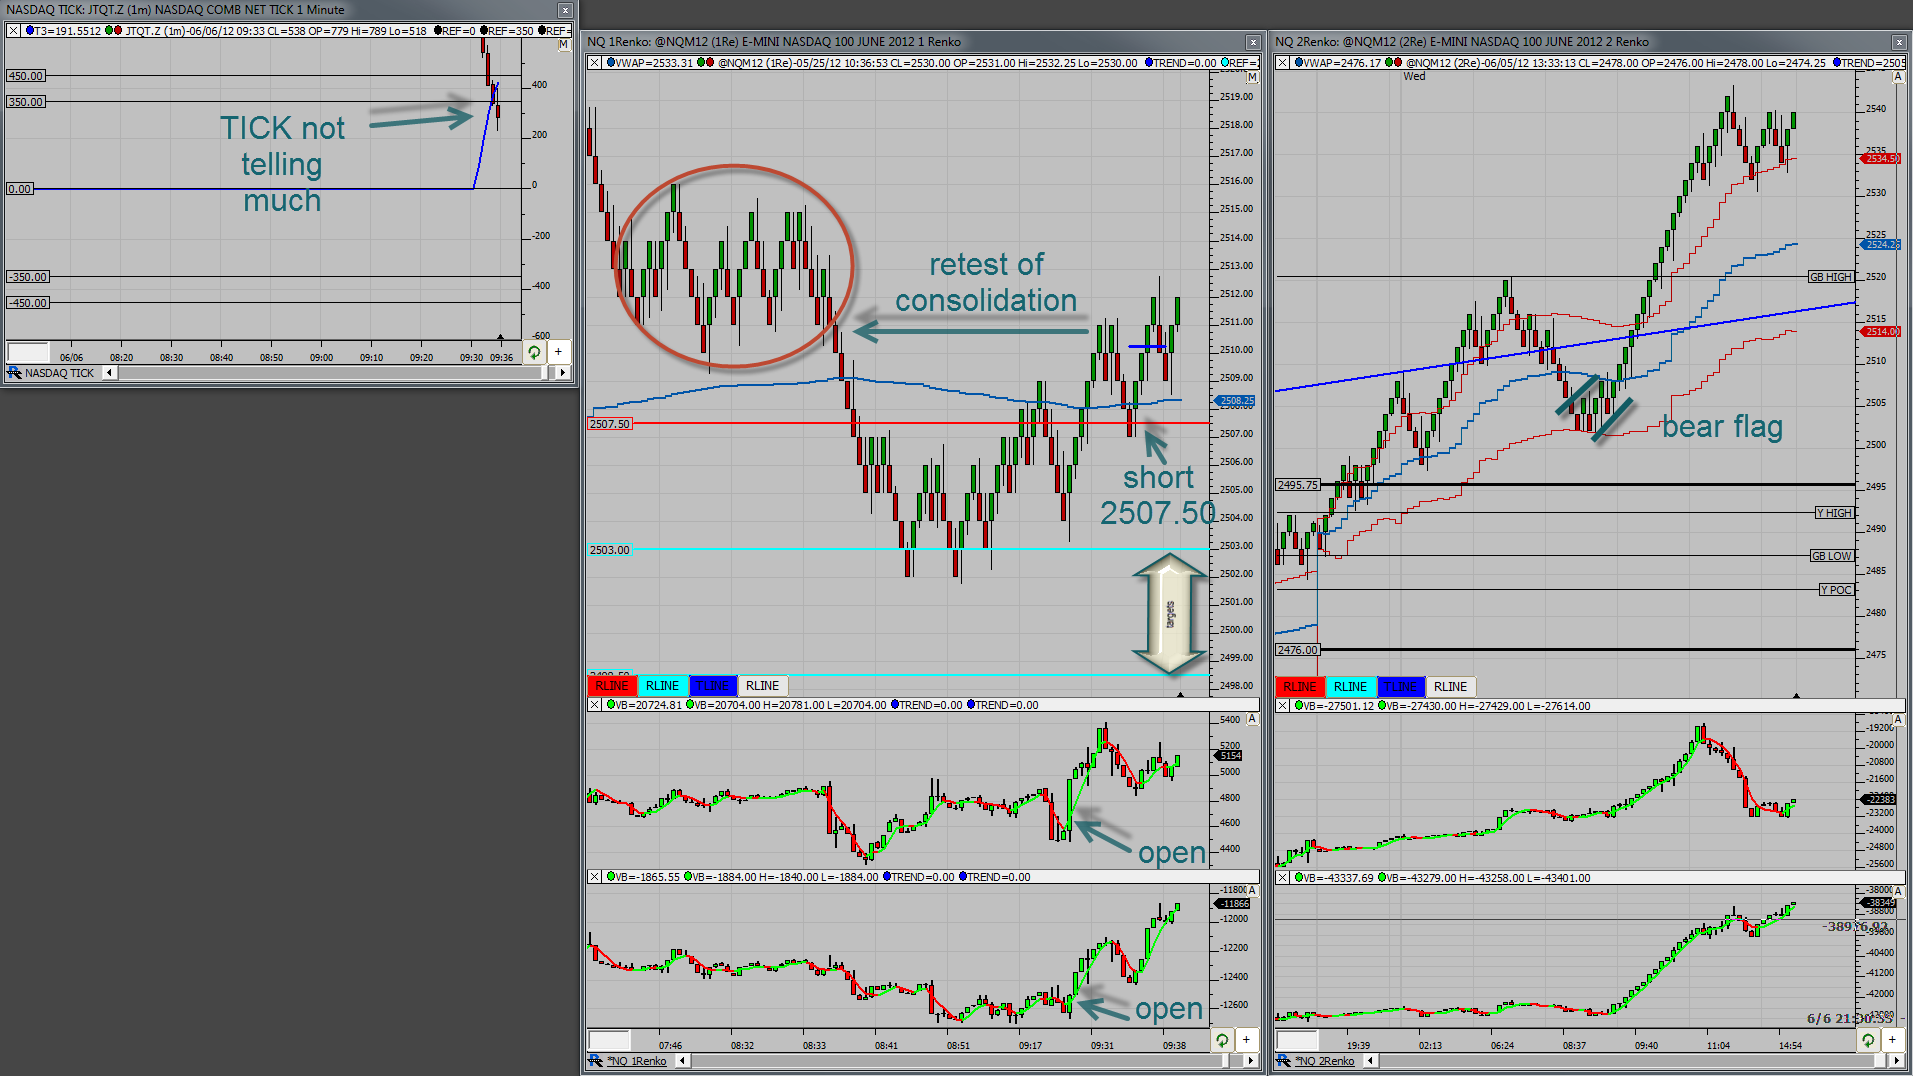Select the NASDAQ TICK chart tab
The width and height of the screenshot is (1913, 1076).
[x=59, y=373]
